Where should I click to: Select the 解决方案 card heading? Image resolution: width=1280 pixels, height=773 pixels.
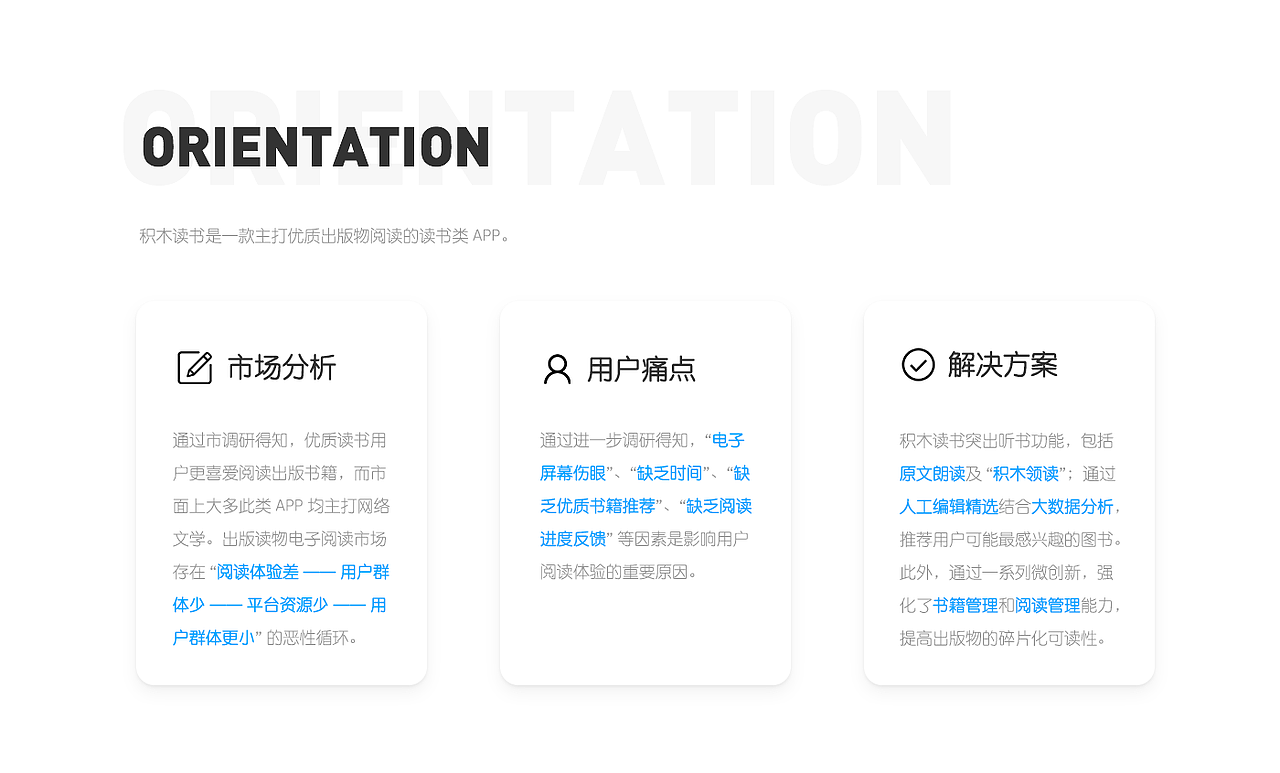click(x=1003, y=365)
